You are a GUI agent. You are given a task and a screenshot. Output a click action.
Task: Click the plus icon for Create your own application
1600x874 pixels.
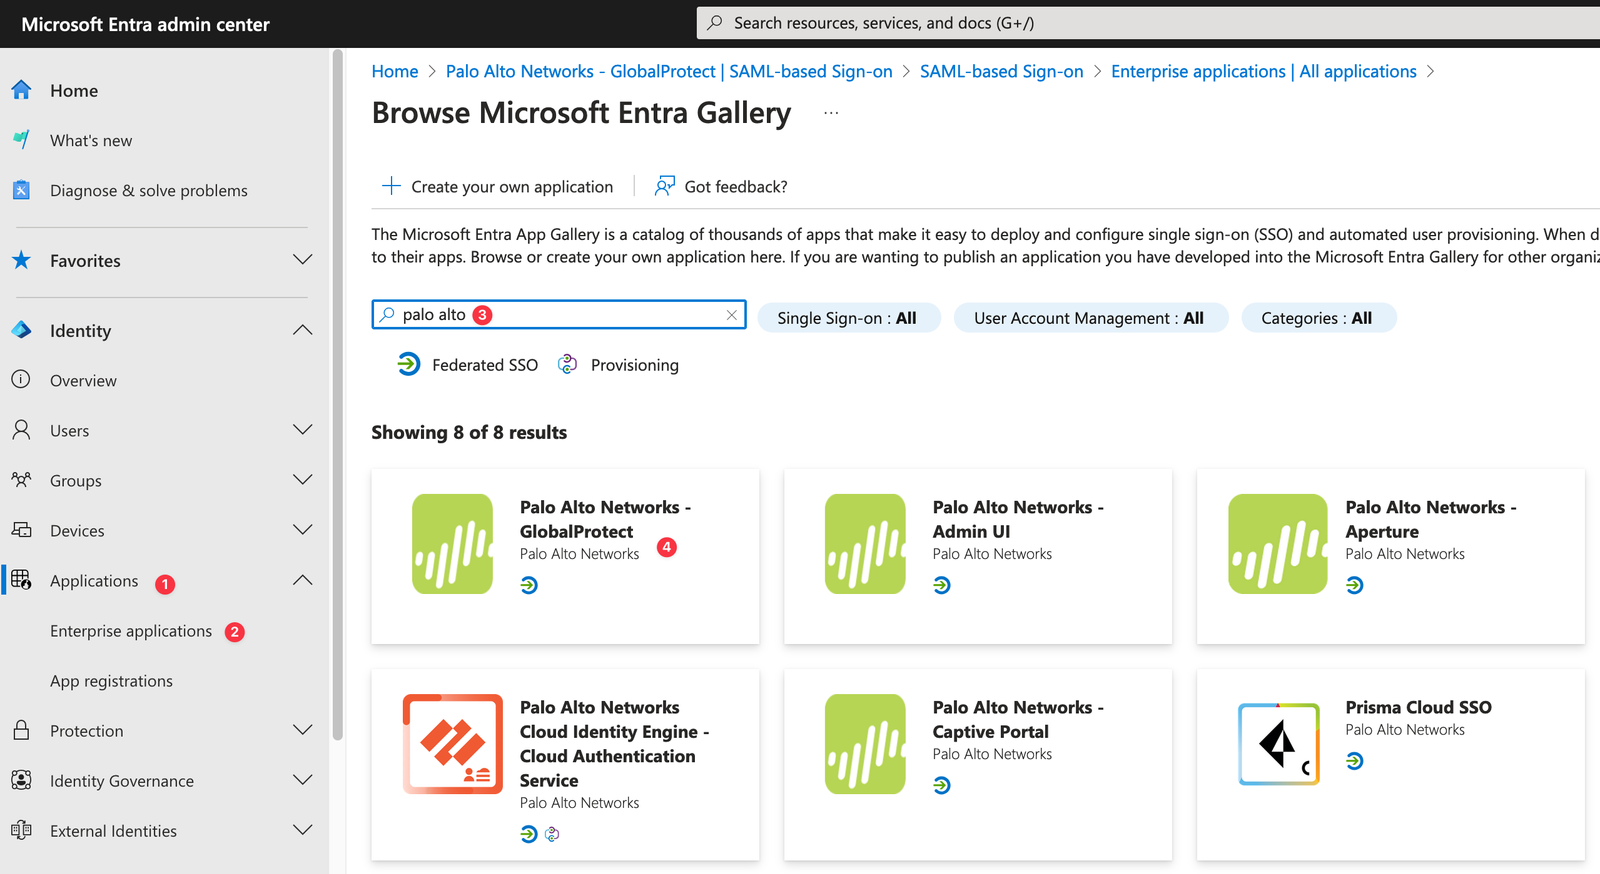(x=391, y=186)
